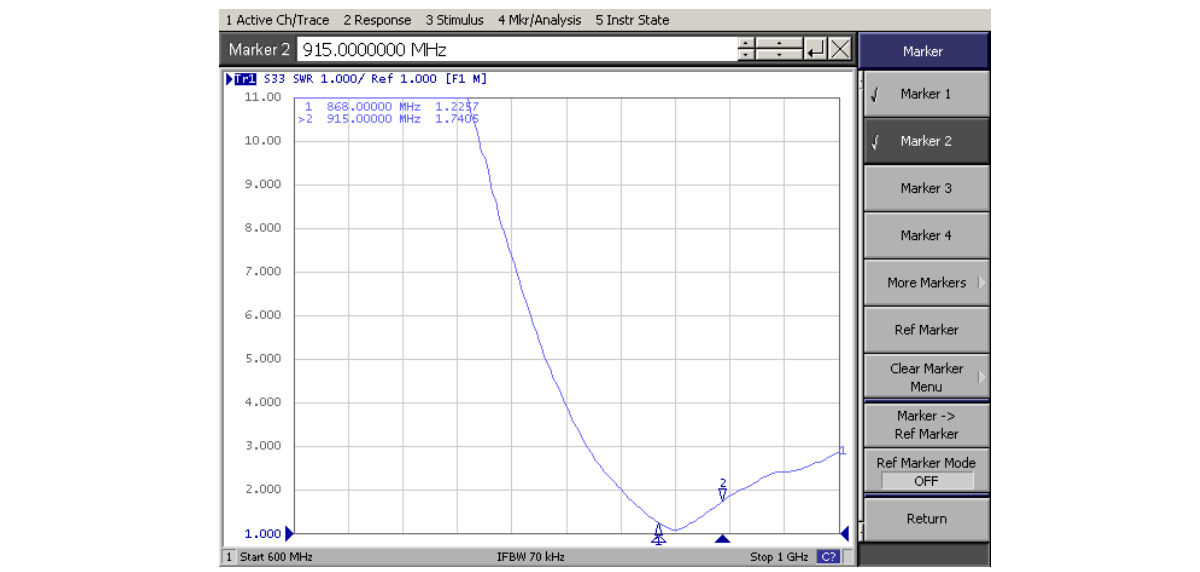
Task: Click the reference position arrow at 1.000
Action: tap(290, 533)
